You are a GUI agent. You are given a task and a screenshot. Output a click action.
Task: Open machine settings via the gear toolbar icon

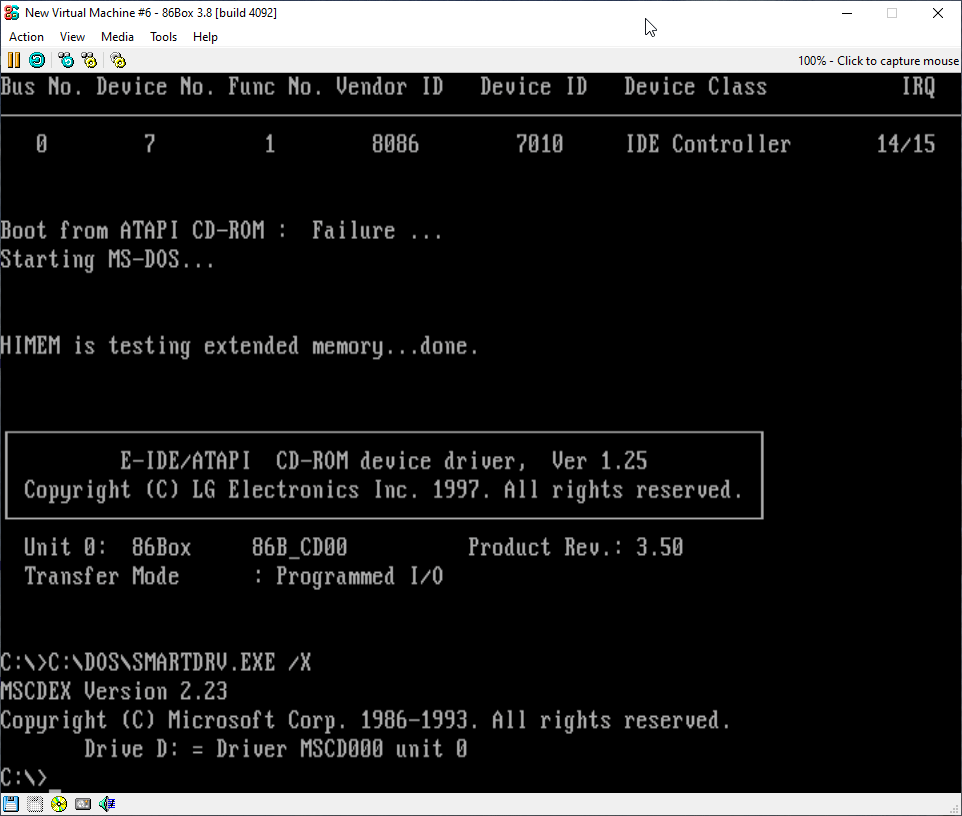click(118, 60)
